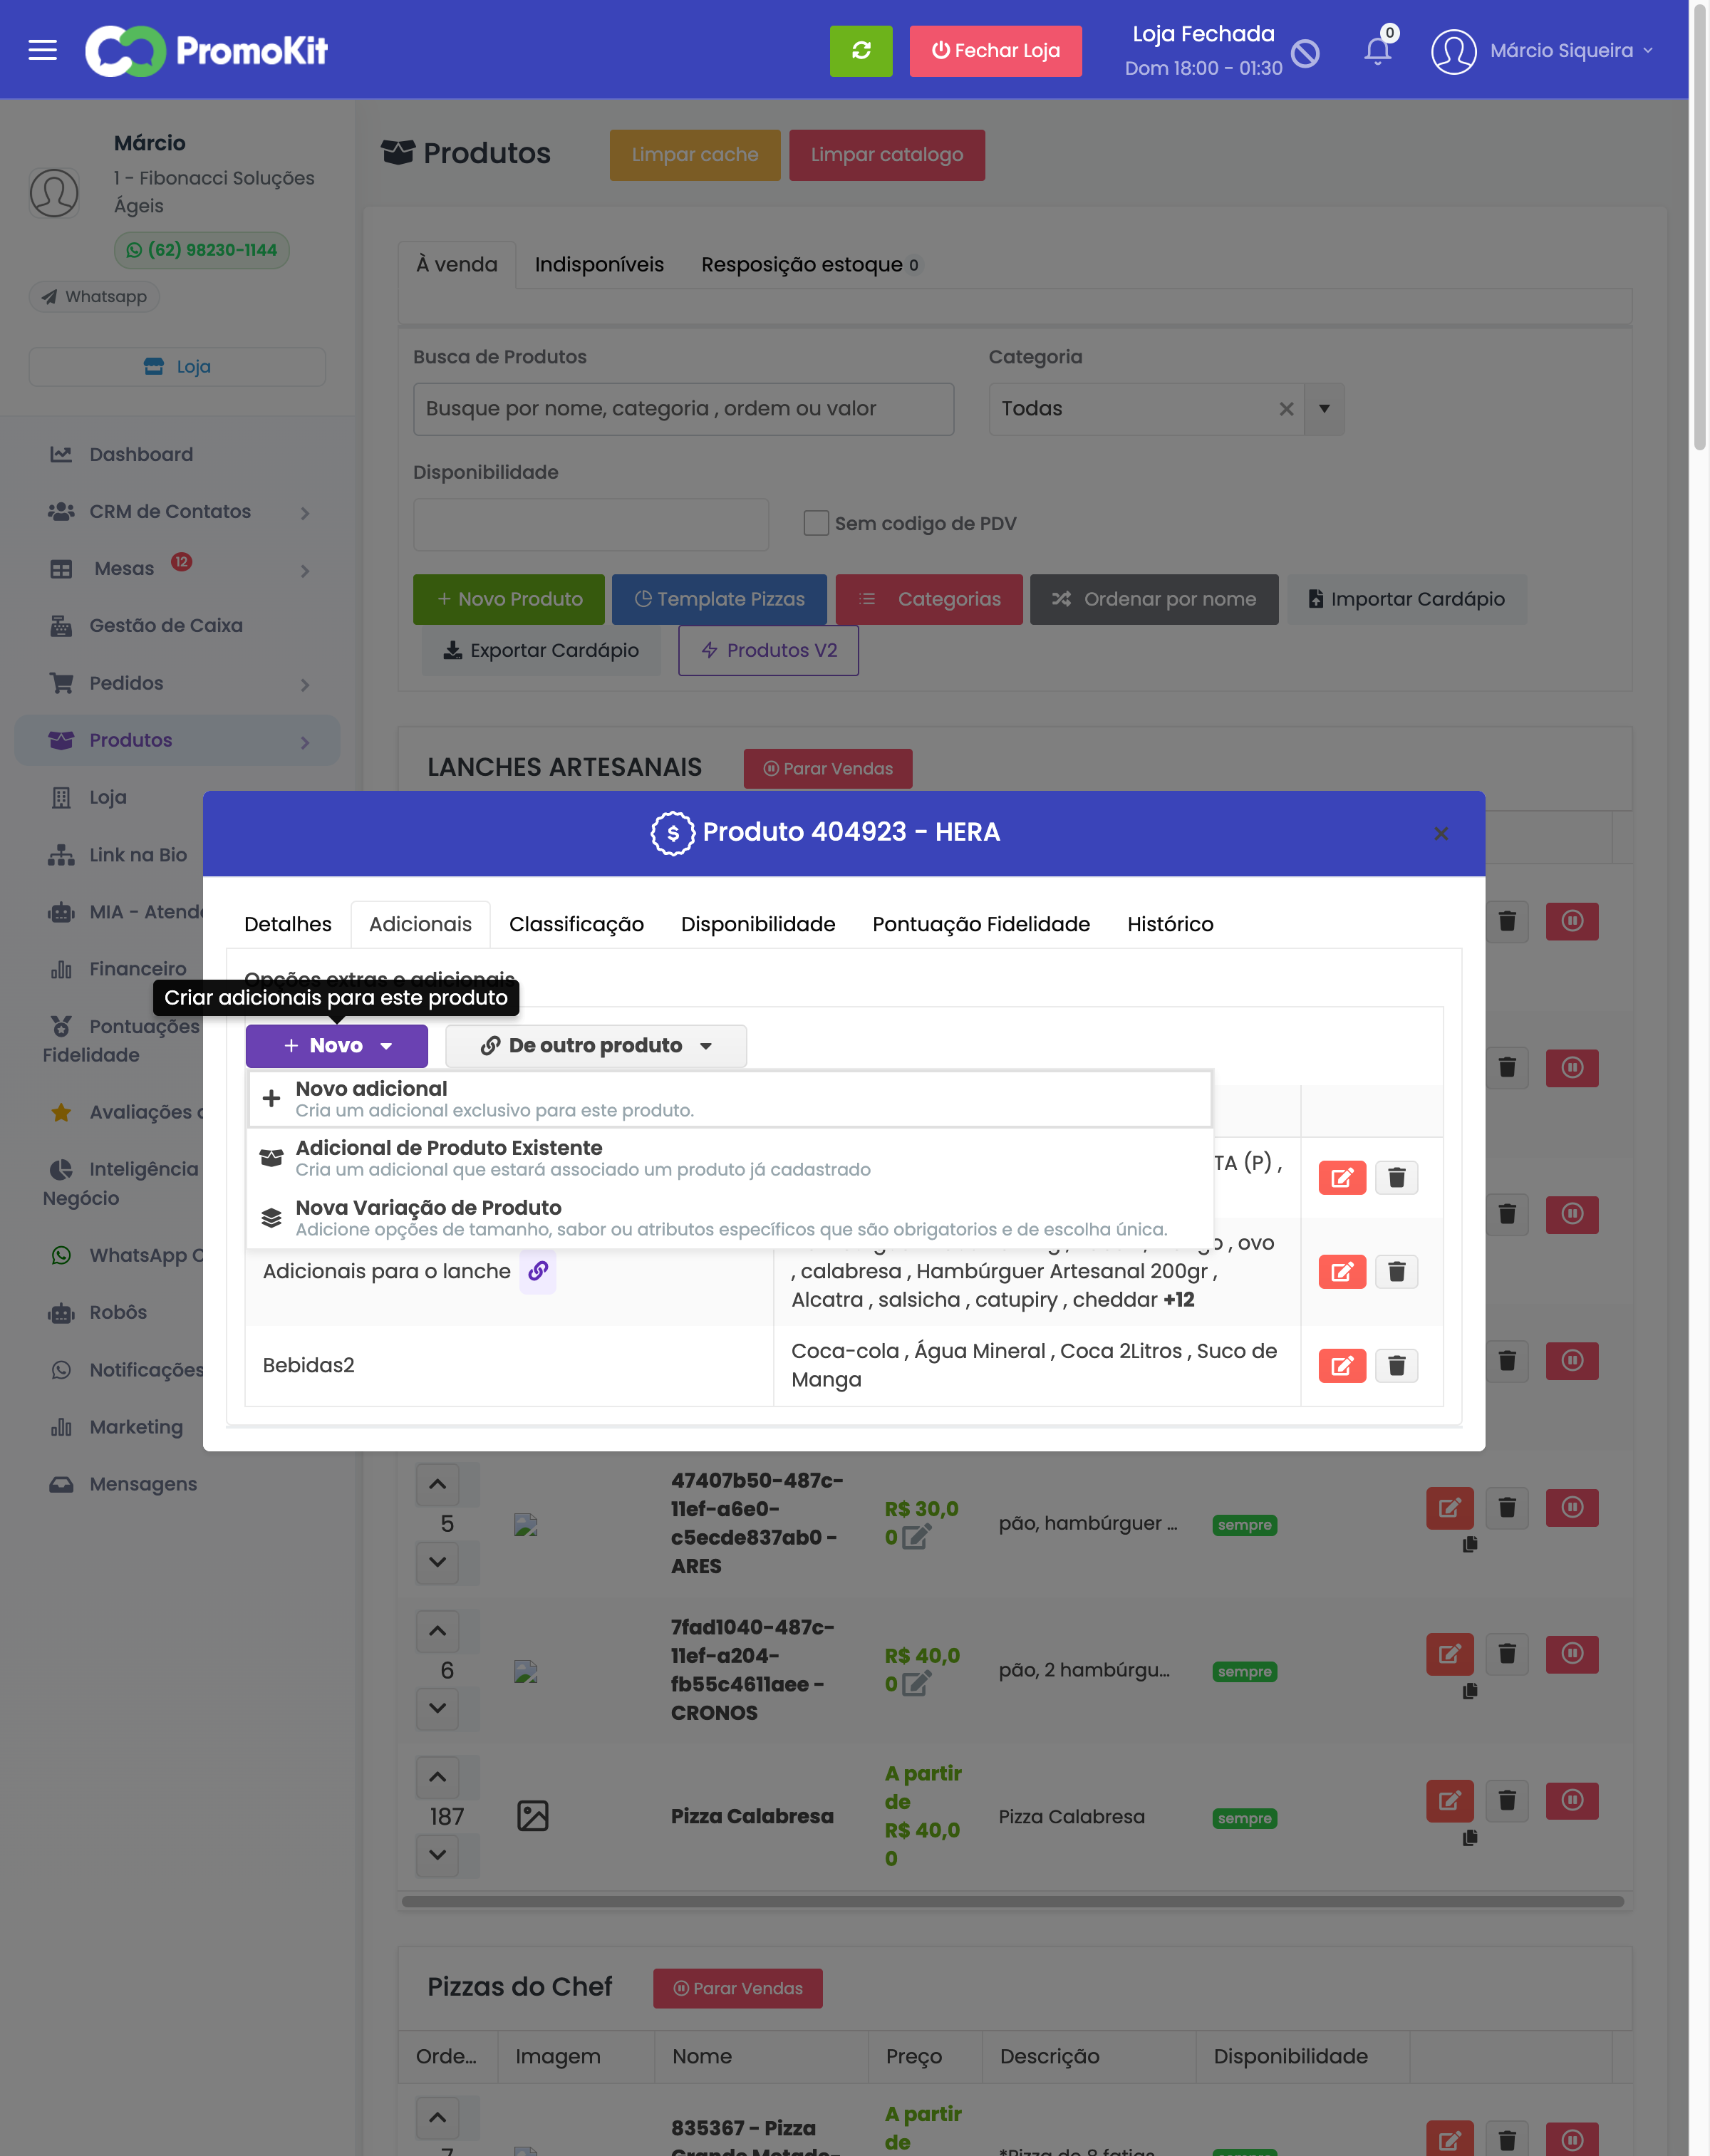Click the user avatar icon in header
1710x2156 pixels.
click(1453, 51)
